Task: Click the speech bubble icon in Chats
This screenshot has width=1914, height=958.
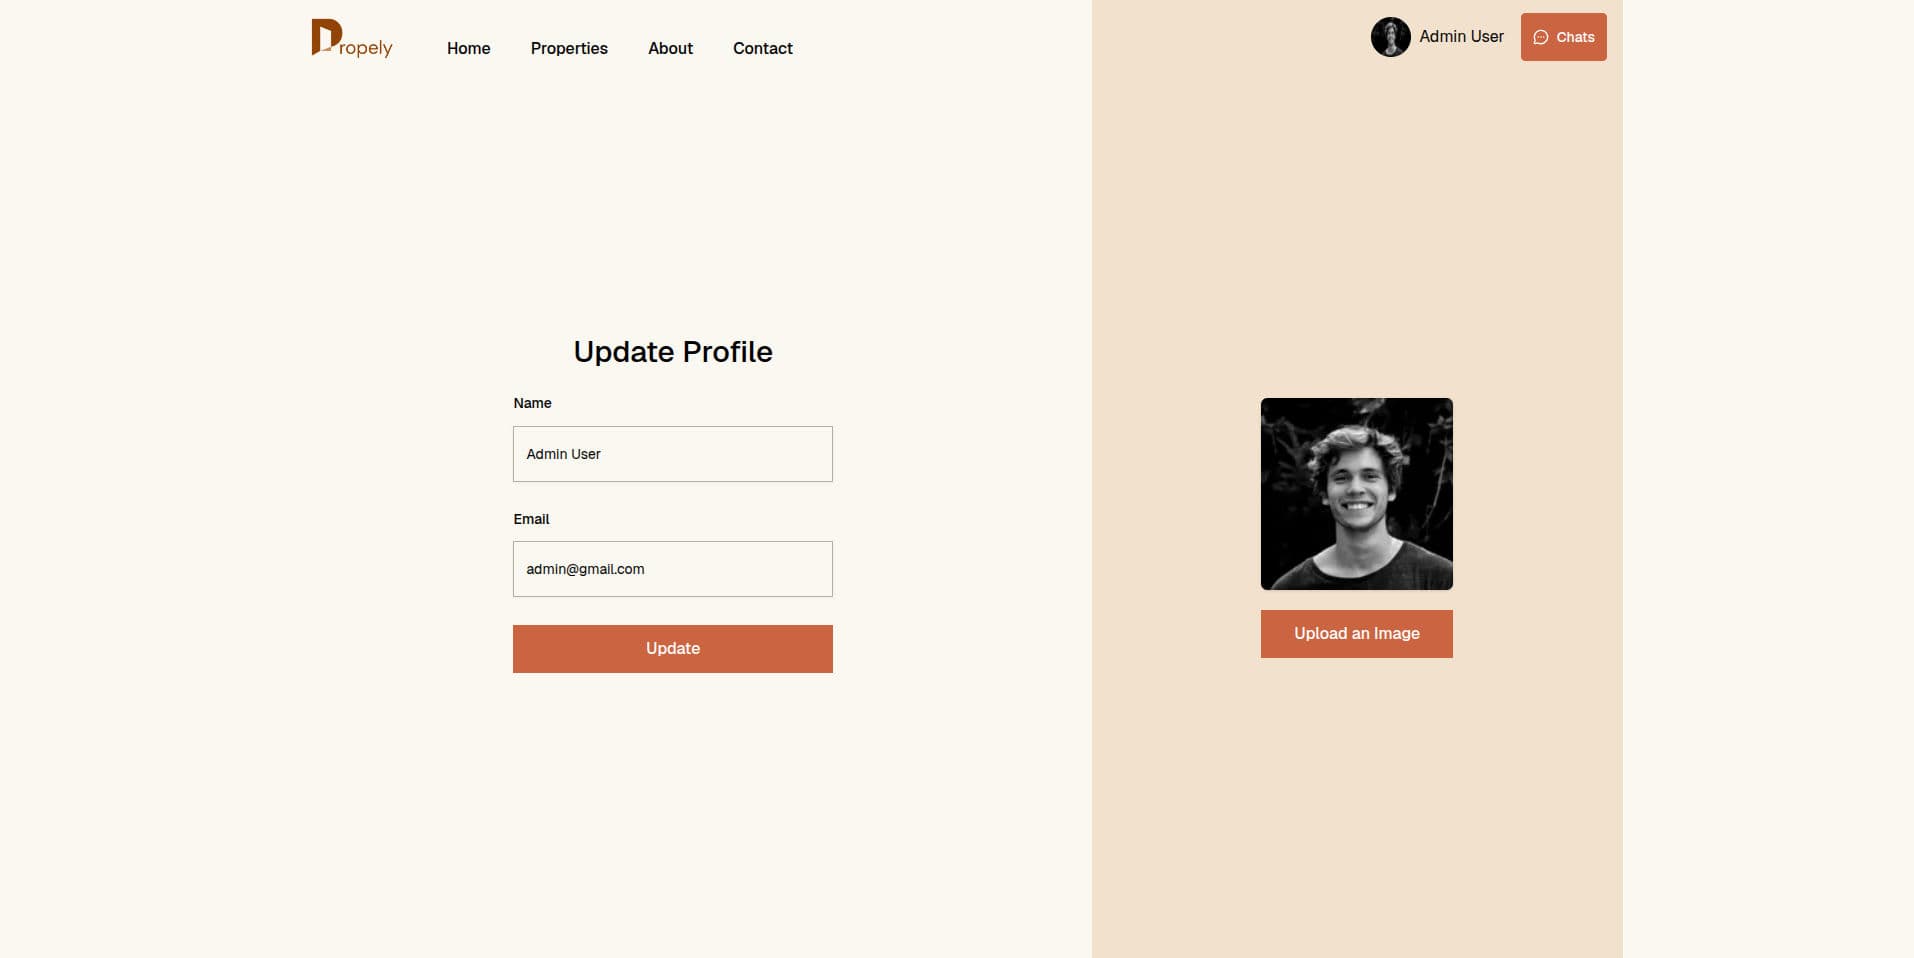Action: pyautogui.click(x=1541, y=37)
